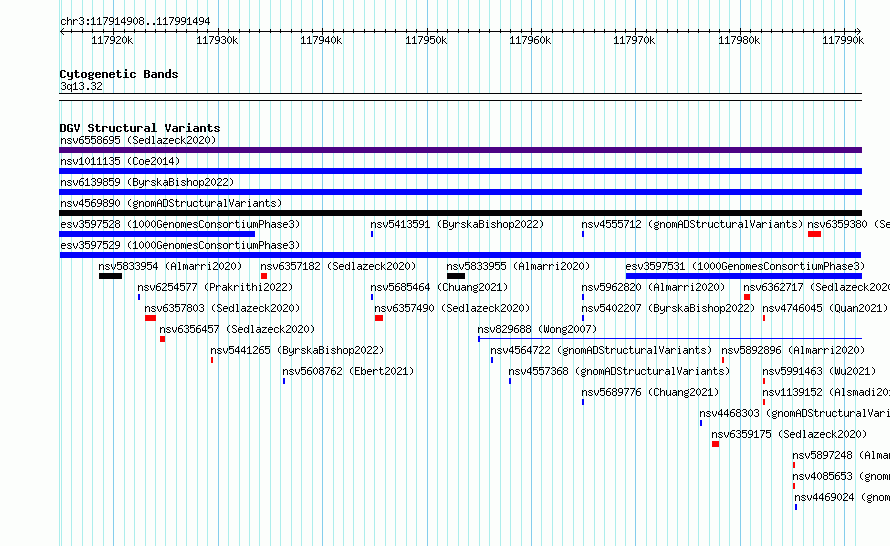Open nsv5441265 (ByrskaBishop2022) label
This screenshot has width=890, height=546.
[x=297, y=350]
